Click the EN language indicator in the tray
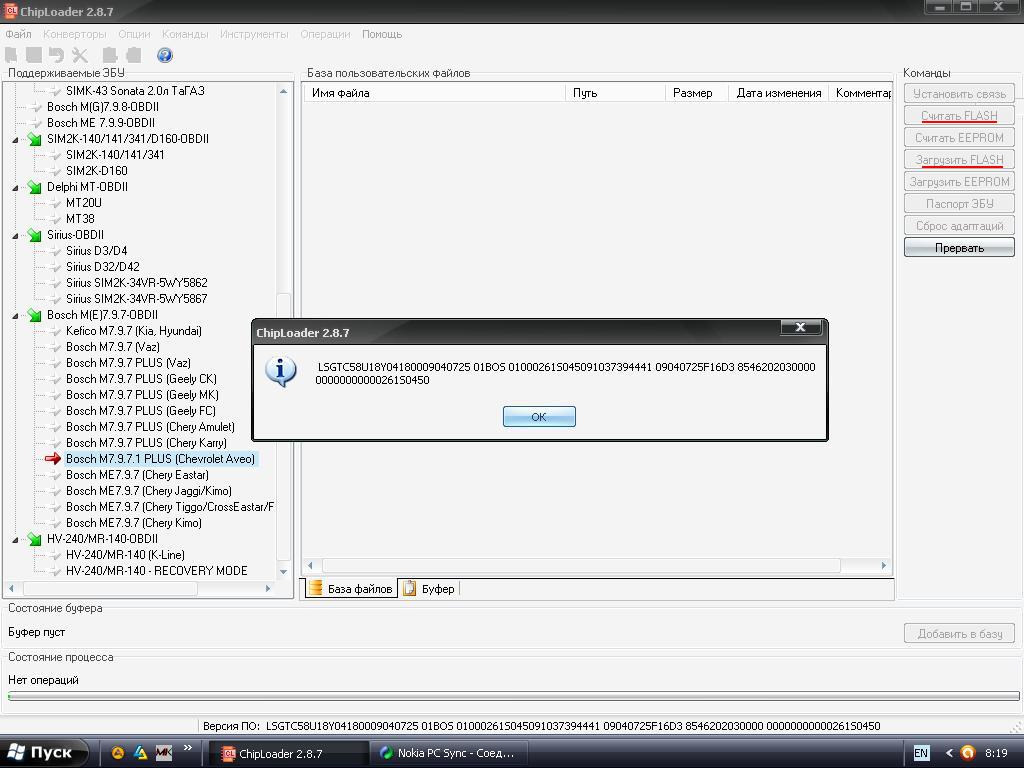The image size is (1024, 768). pyautogui.click(x=921, y=753)
